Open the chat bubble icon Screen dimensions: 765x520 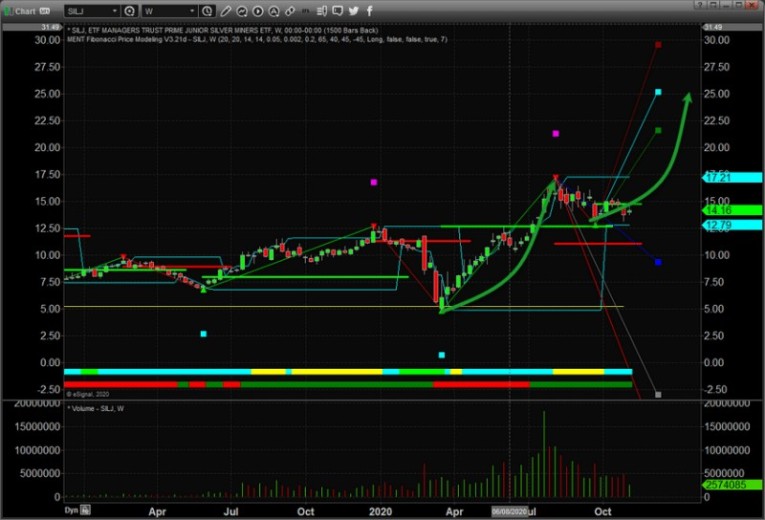337,10
